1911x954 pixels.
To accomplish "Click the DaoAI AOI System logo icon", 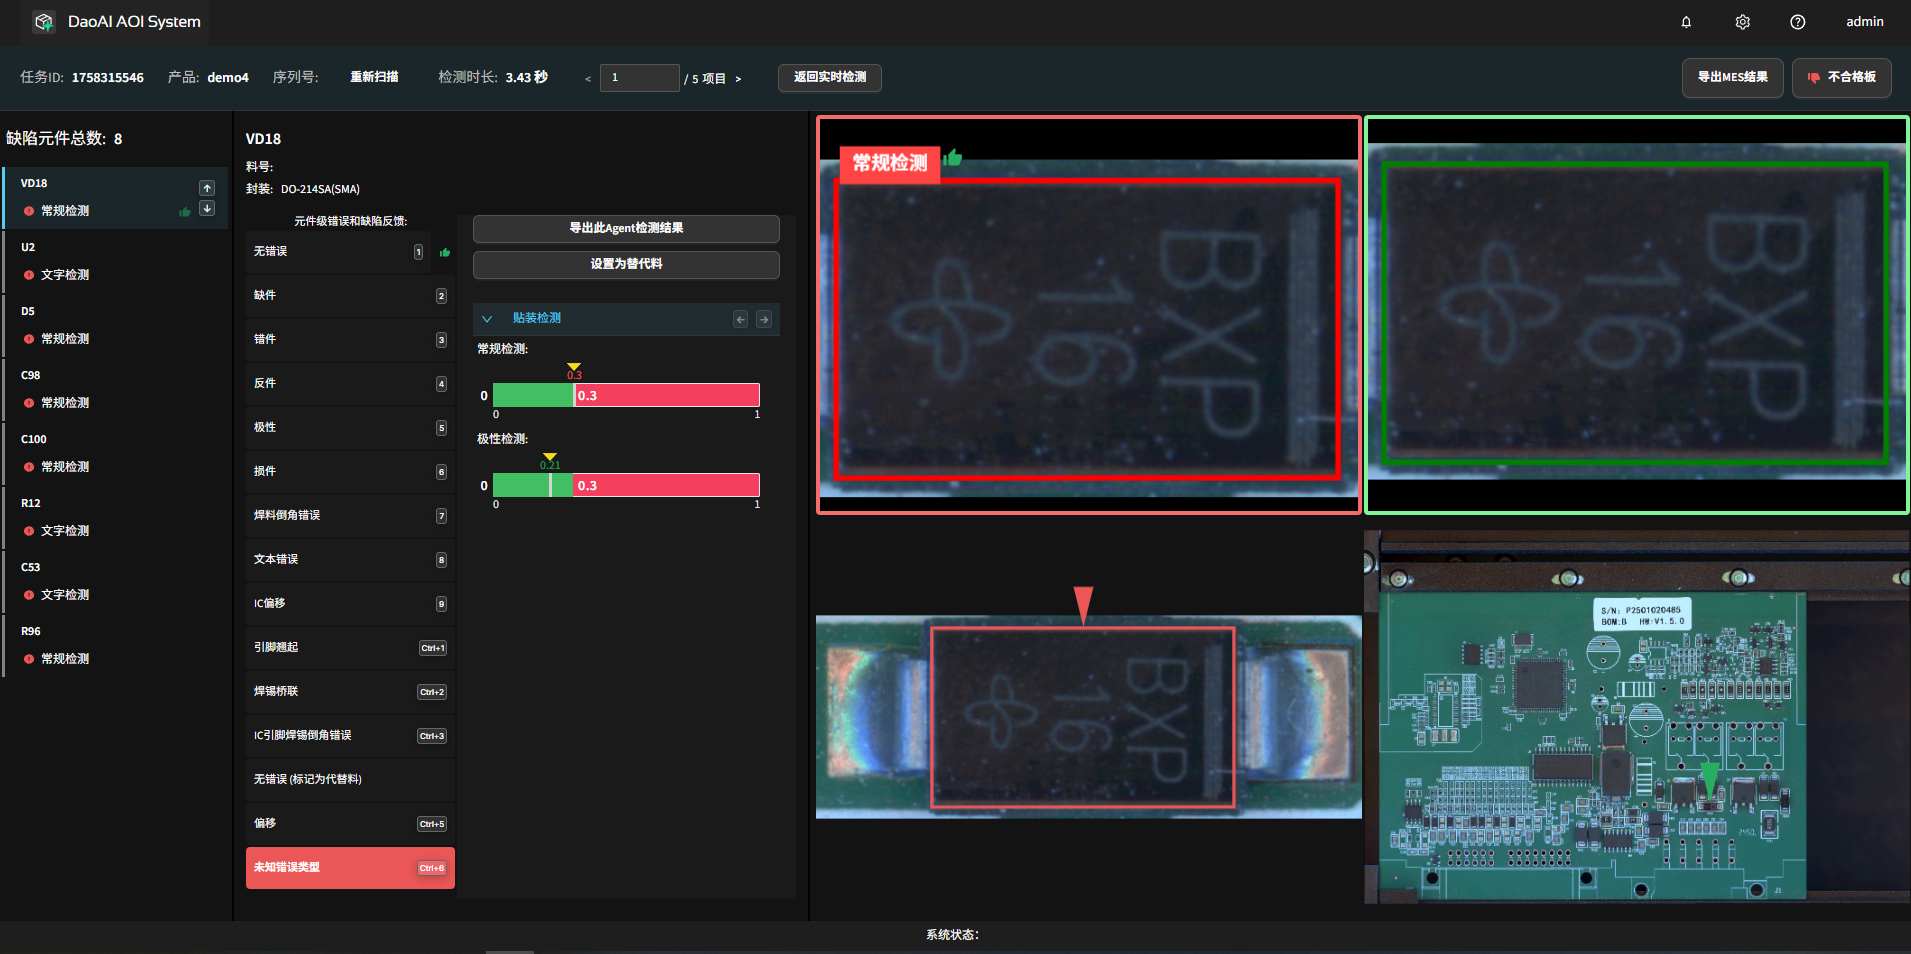I will [x=43, y=22].
